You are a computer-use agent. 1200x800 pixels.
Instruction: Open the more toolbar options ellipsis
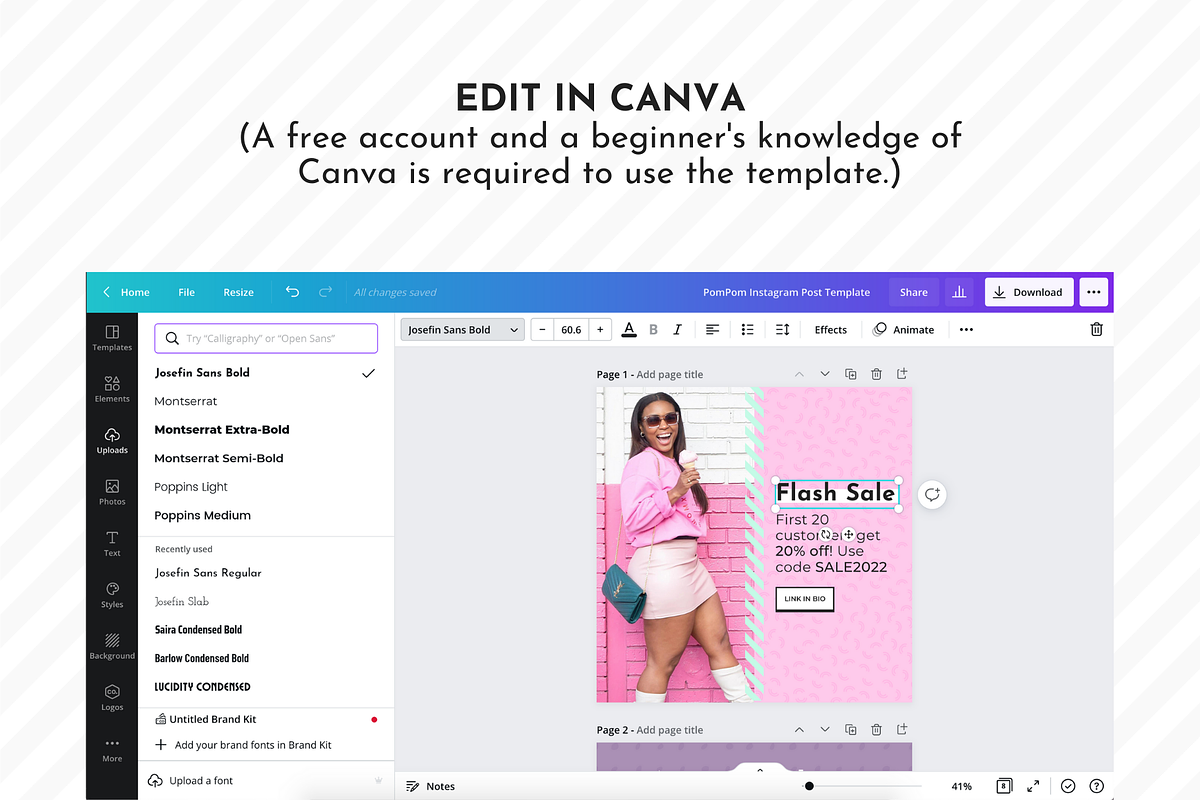coord(966,329)
